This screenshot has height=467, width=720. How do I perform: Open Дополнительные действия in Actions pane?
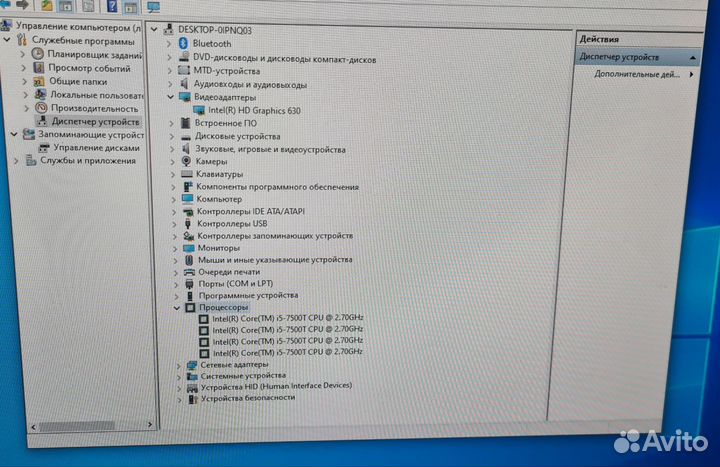(636, 74)
